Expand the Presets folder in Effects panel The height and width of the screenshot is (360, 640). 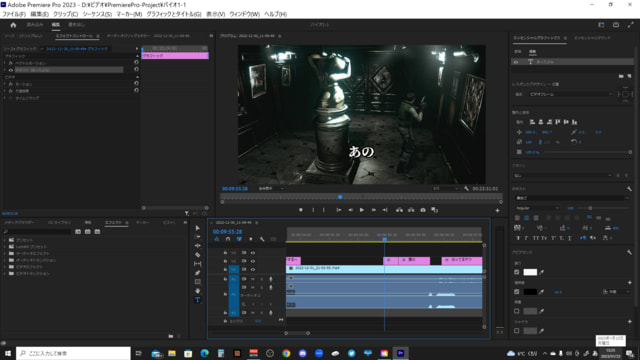[x=5, y=240]
